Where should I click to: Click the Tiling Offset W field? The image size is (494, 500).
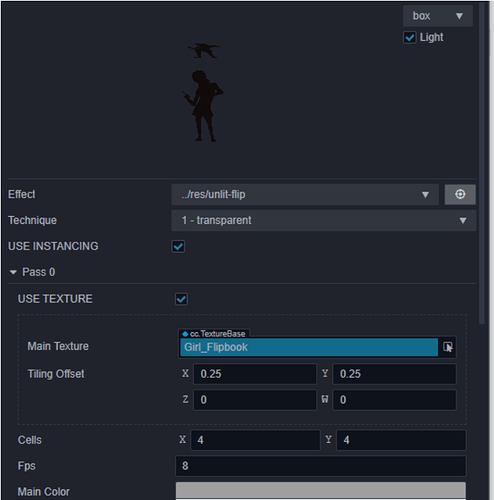pyautogui.click(x=394, y=400)
